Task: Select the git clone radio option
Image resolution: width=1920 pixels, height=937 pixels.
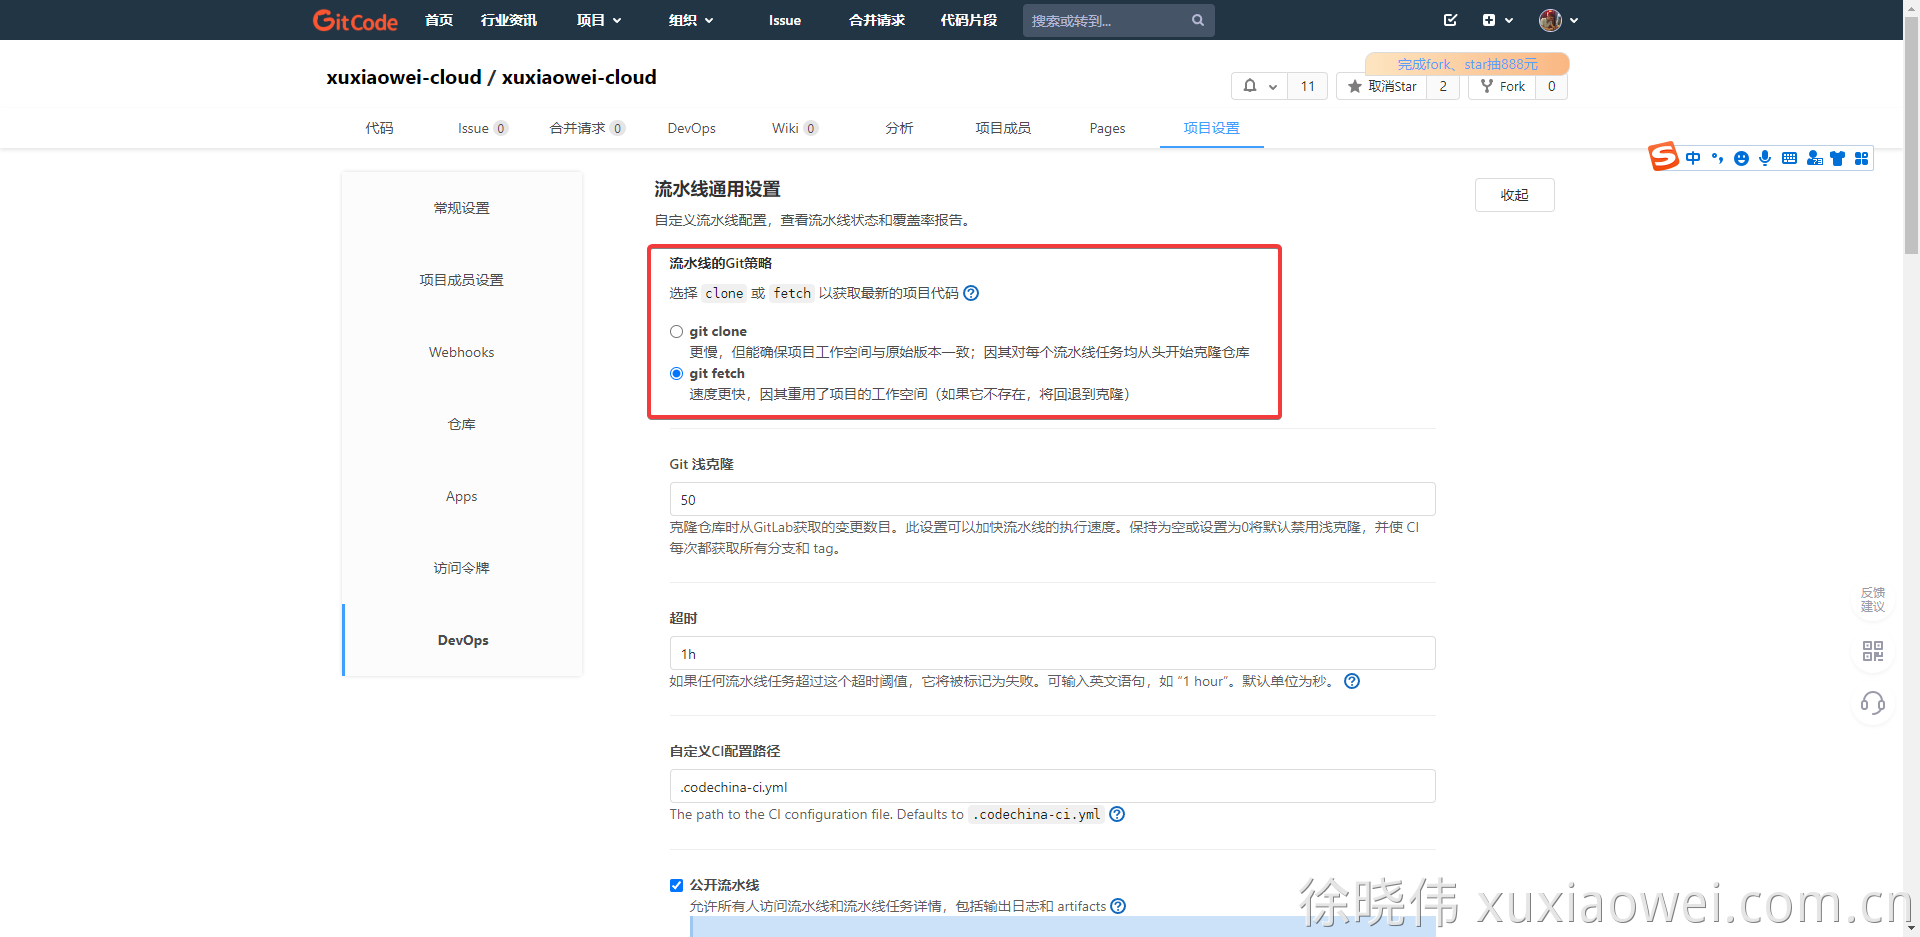Action: (677, 332)
